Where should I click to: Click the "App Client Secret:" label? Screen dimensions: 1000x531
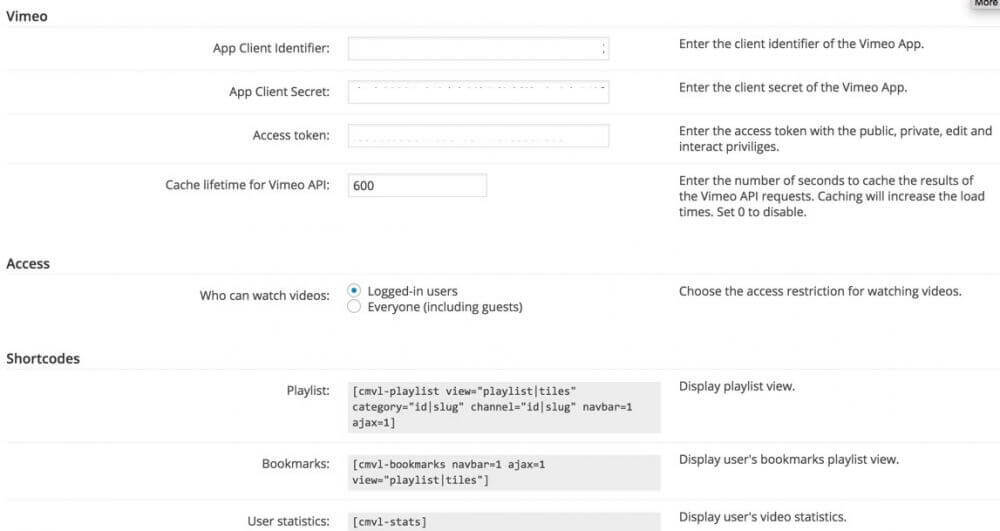279,92
